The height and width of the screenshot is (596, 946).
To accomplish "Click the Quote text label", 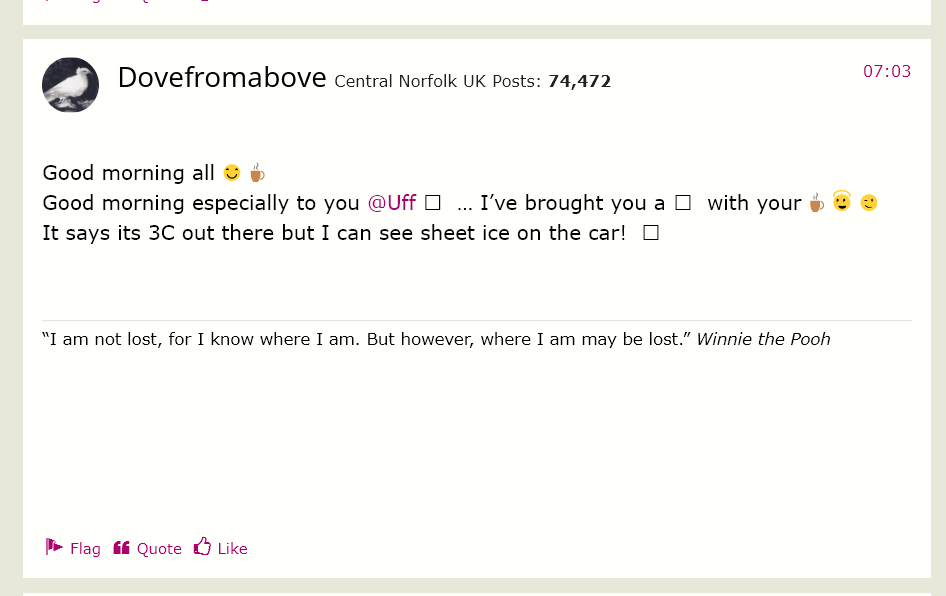I will [159, 548].
